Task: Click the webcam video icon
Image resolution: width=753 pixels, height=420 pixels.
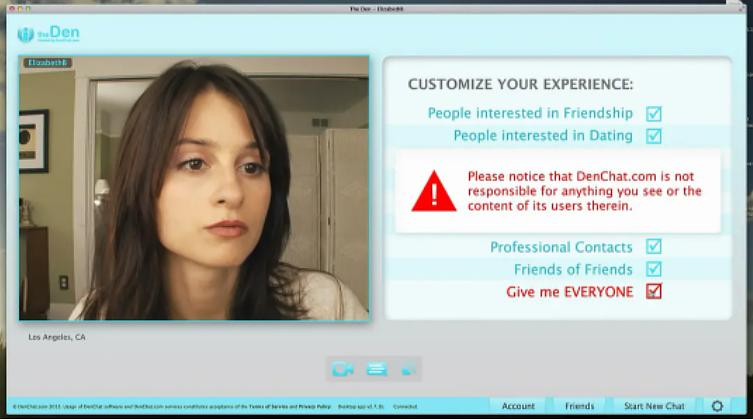Action: (343, 370)
